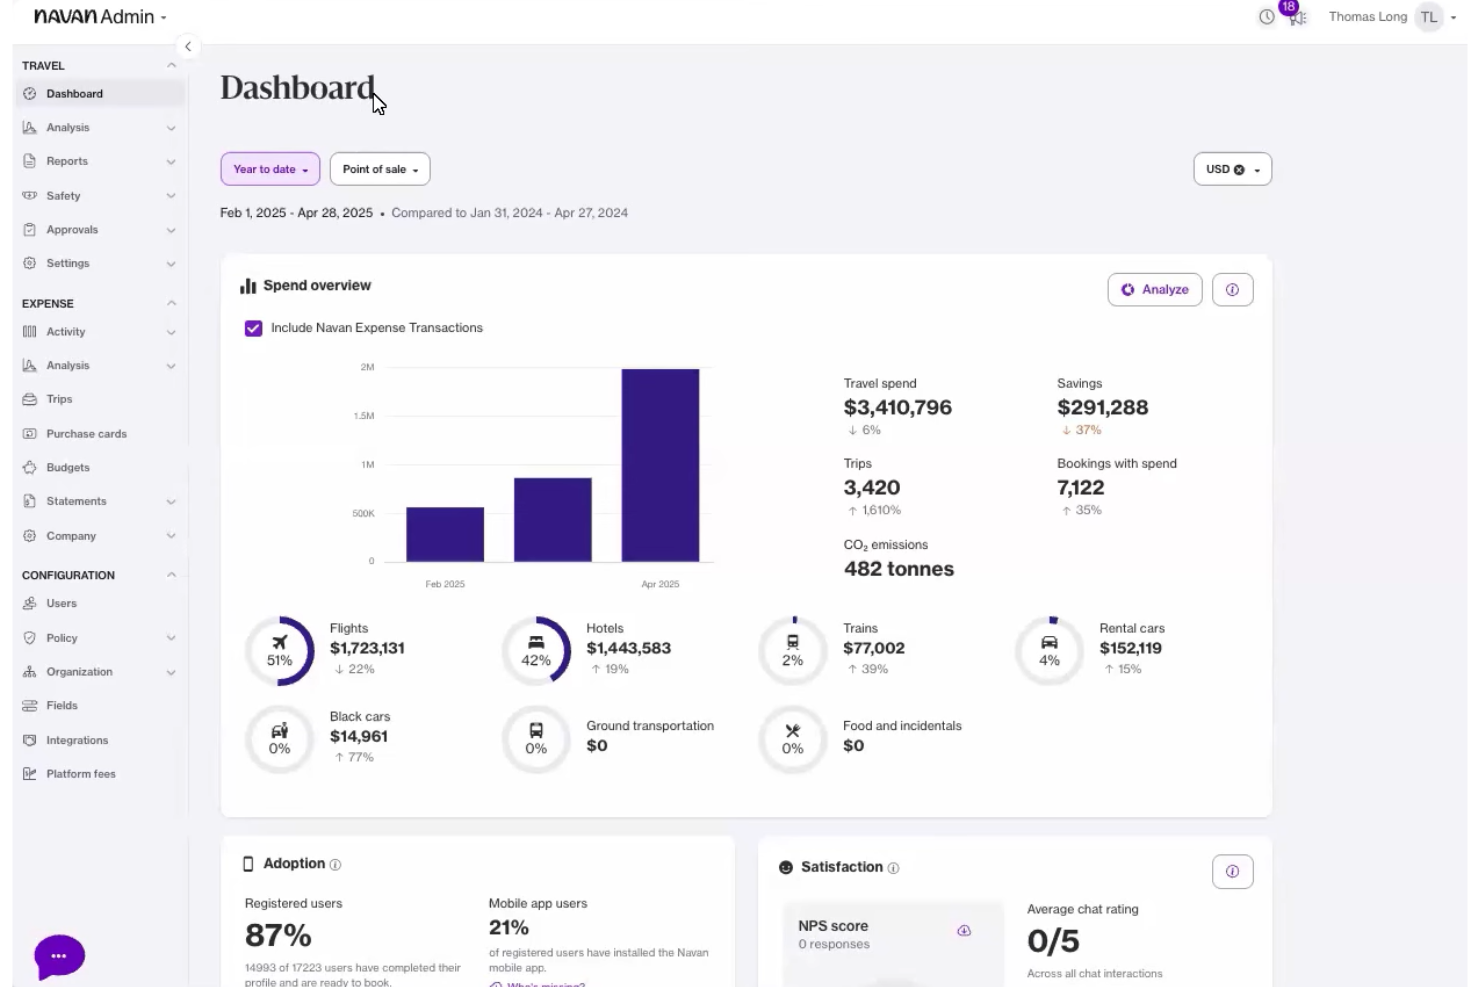Open Purchase cards from sidebar
Screen dimensions: 1480x987
86,433
